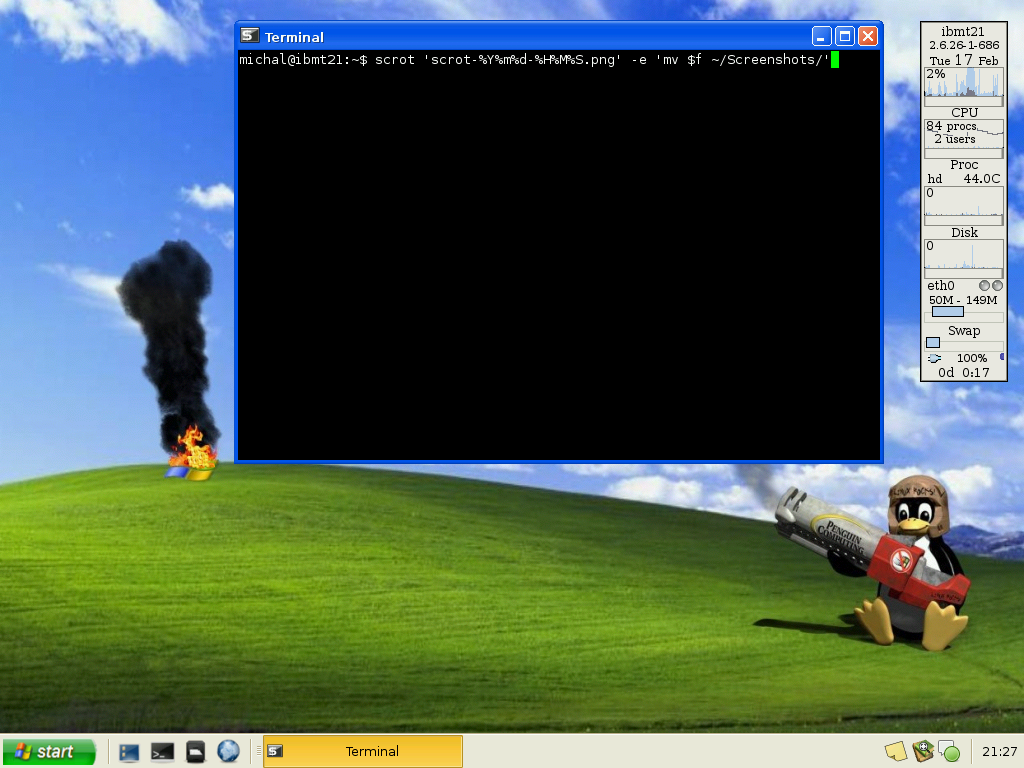
Task: Click the Swap label
Action: tap(964, 330)
